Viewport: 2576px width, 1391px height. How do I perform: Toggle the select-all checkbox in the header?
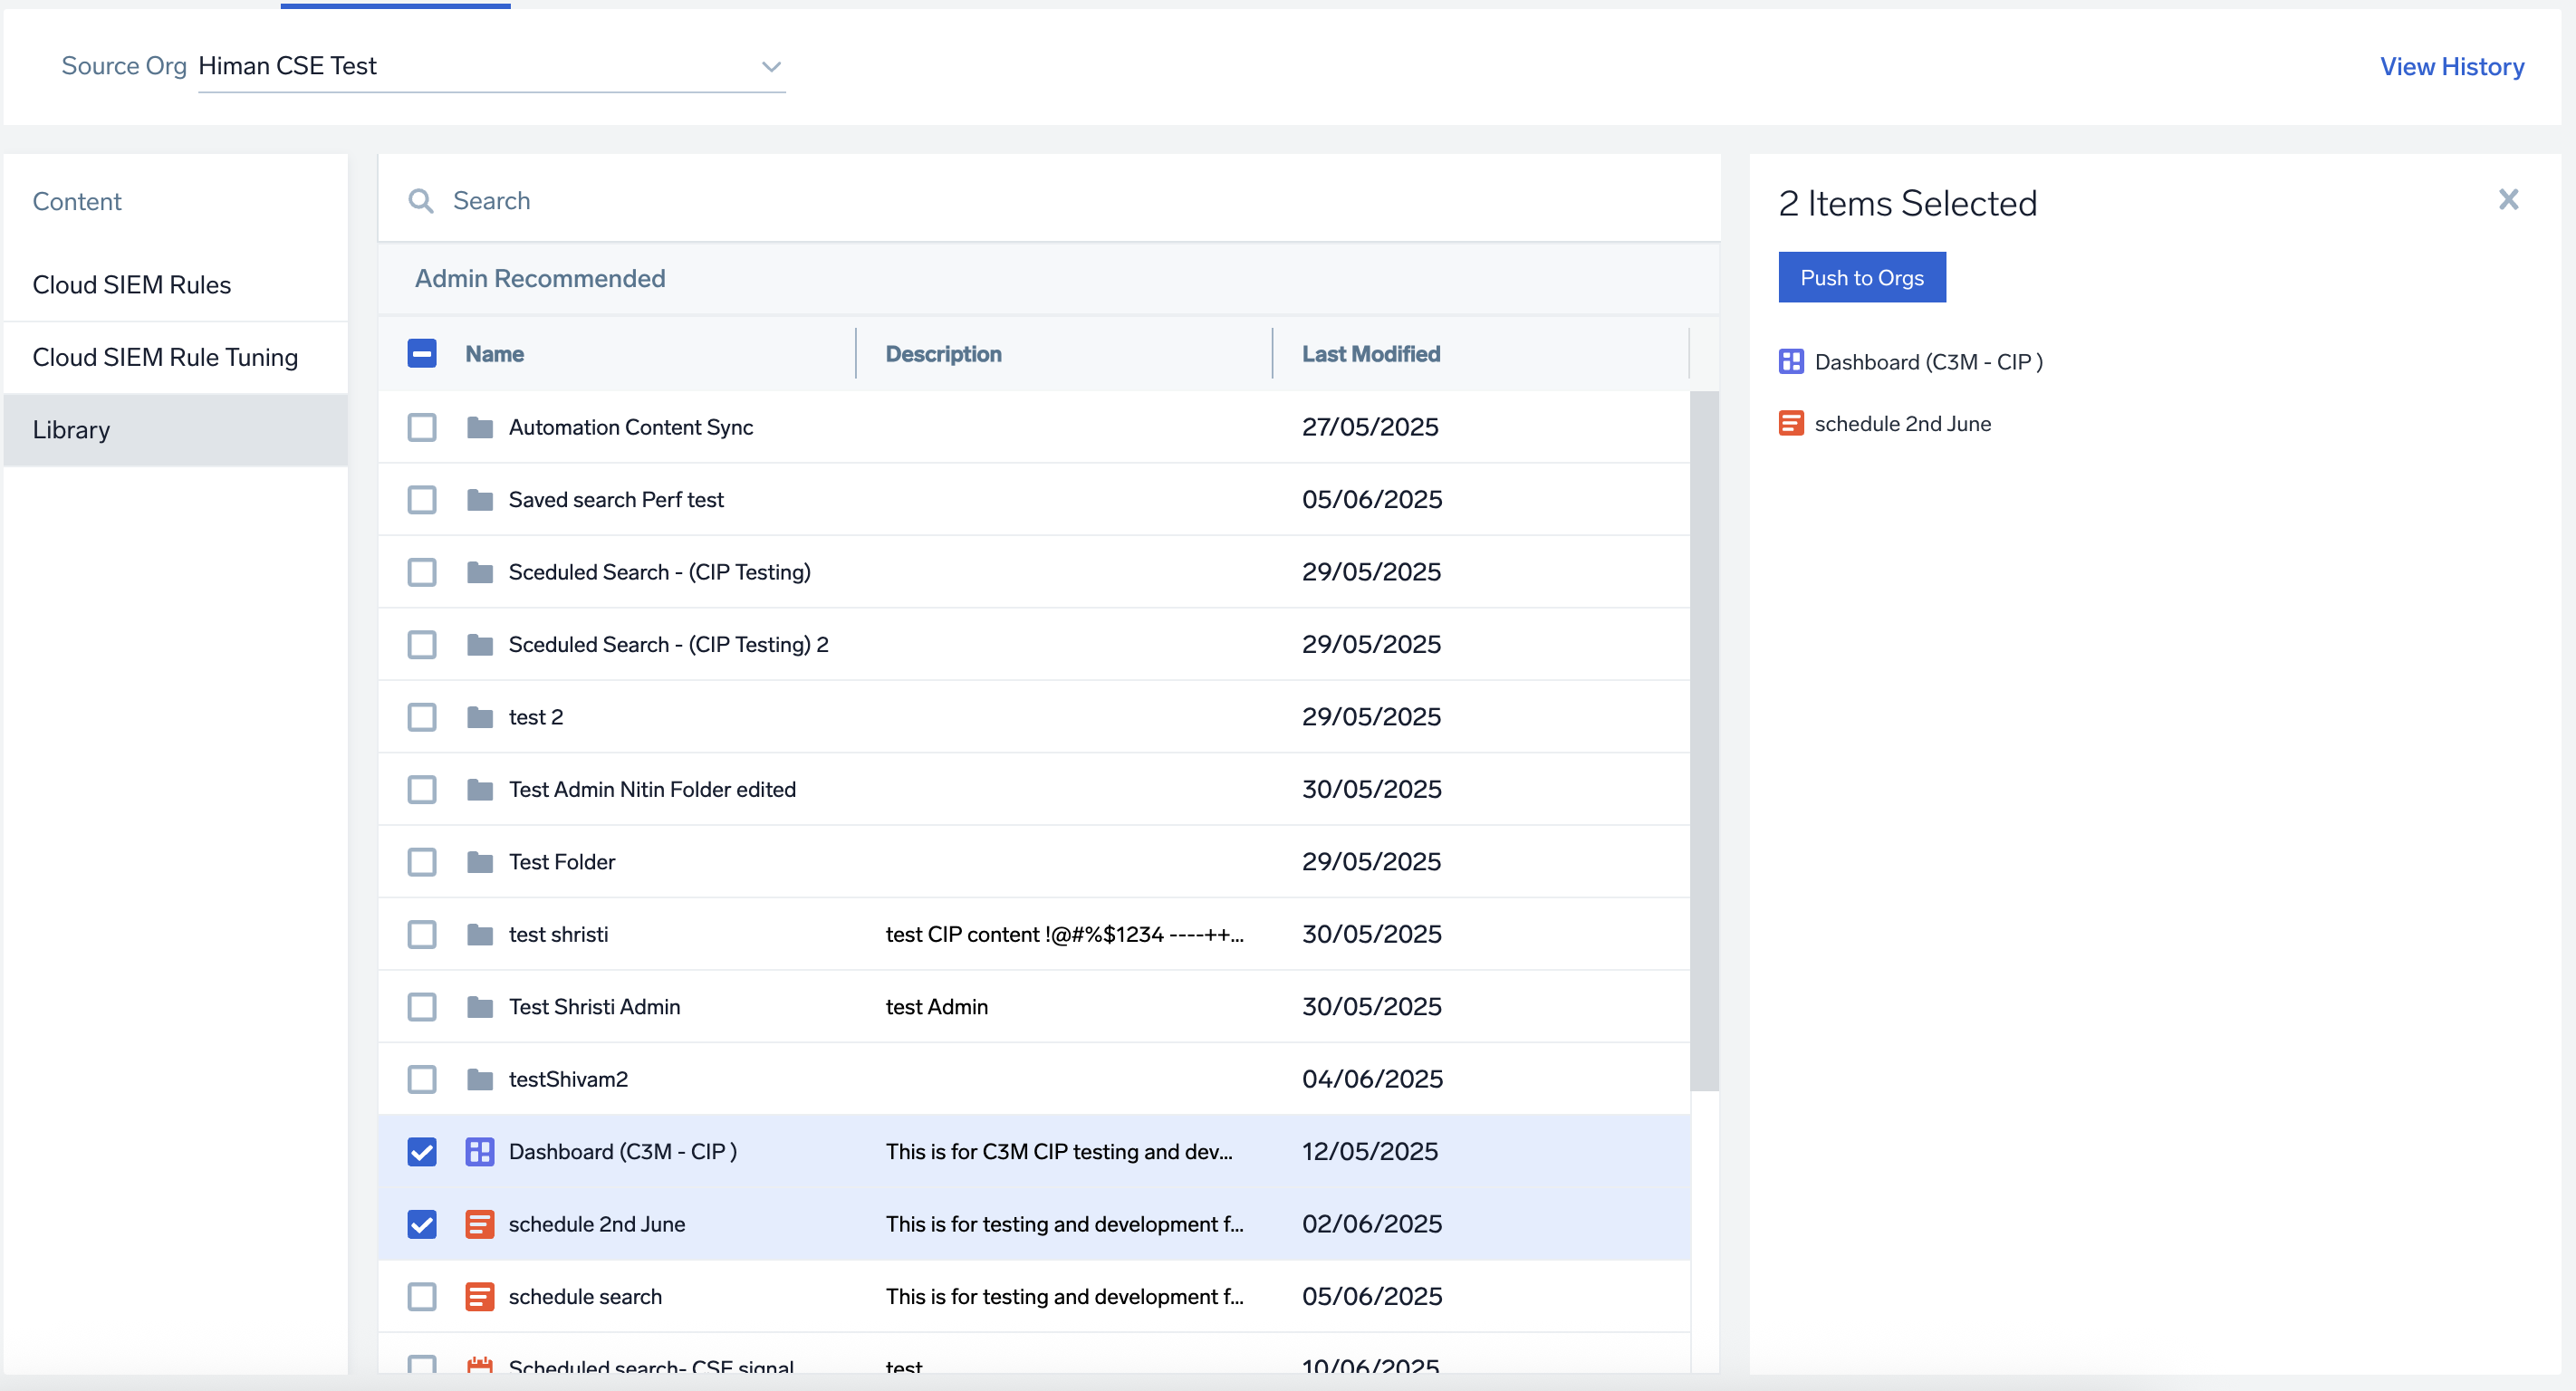click(422, 354)
